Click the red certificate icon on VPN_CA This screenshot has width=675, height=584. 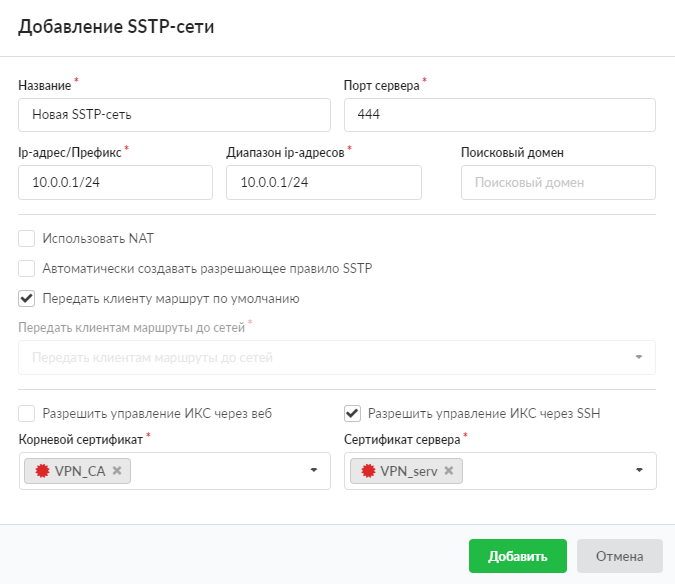click(x=42, y=471)
